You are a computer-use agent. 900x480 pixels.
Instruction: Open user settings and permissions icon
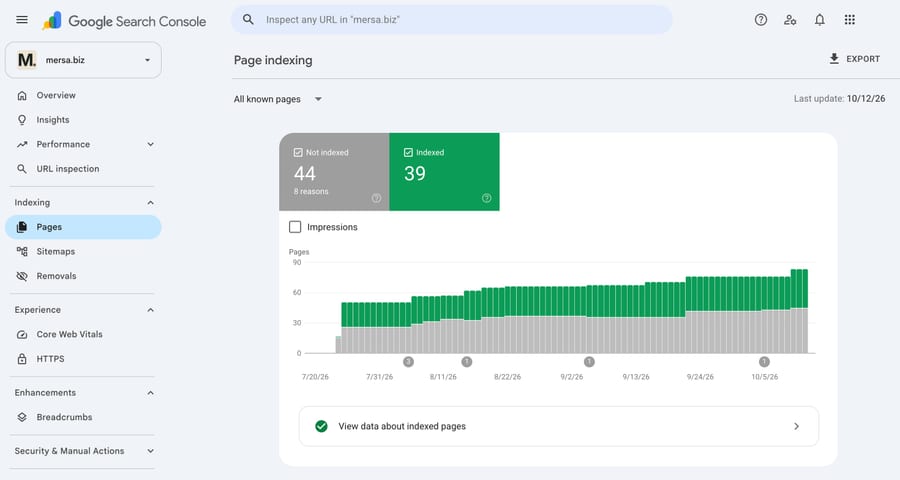[x=790, y=20]
